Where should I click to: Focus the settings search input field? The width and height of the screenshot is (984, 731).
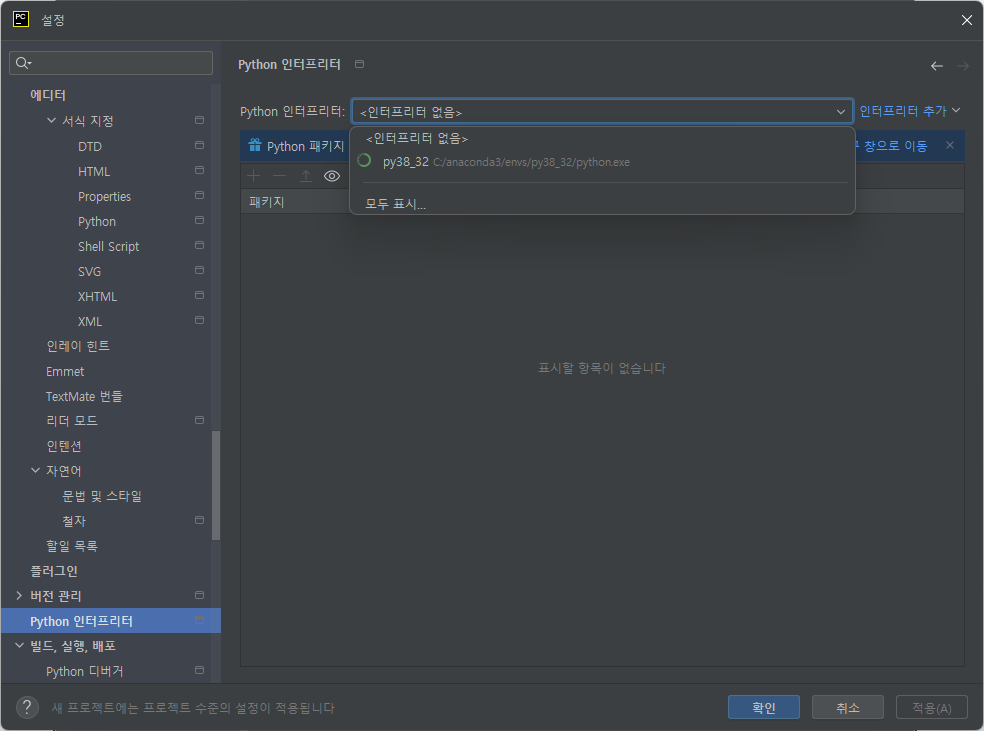(x=111, y=63)
